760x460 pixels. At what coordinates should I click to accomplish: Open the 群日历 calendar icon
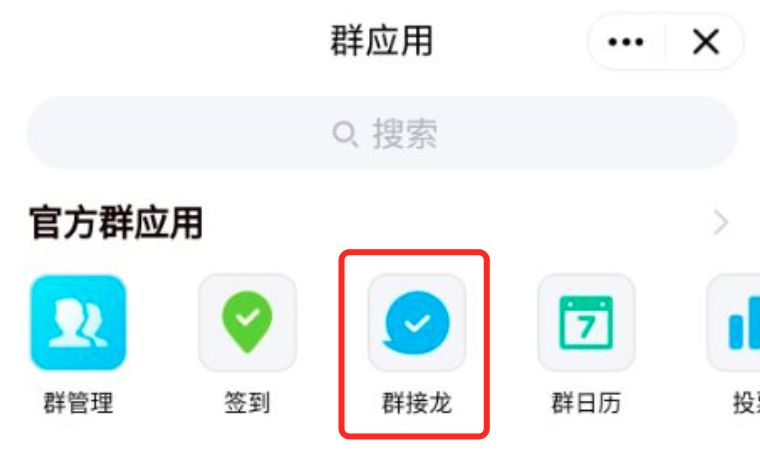586,322
